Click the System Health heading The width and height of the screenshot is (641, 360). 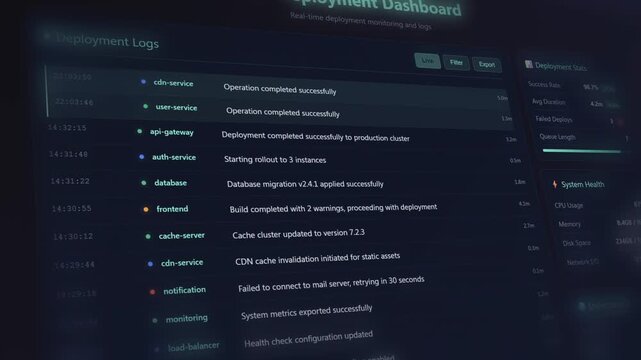pyautogui.click(x=583, y=184)
